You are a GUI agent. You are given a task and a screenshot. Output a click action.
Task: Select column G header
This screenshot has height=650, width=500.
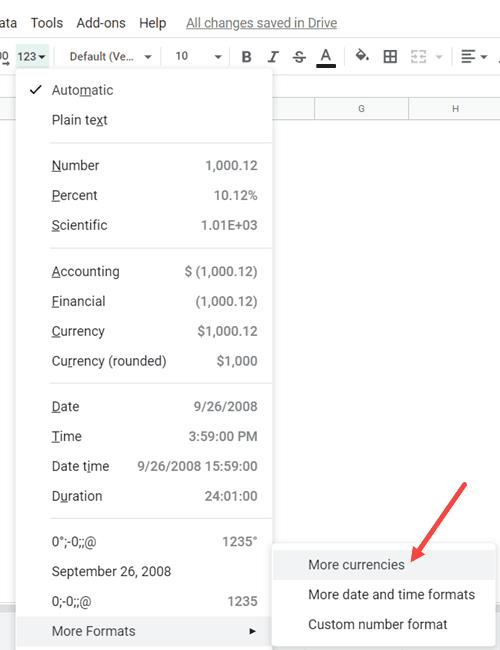pos(362,109)
